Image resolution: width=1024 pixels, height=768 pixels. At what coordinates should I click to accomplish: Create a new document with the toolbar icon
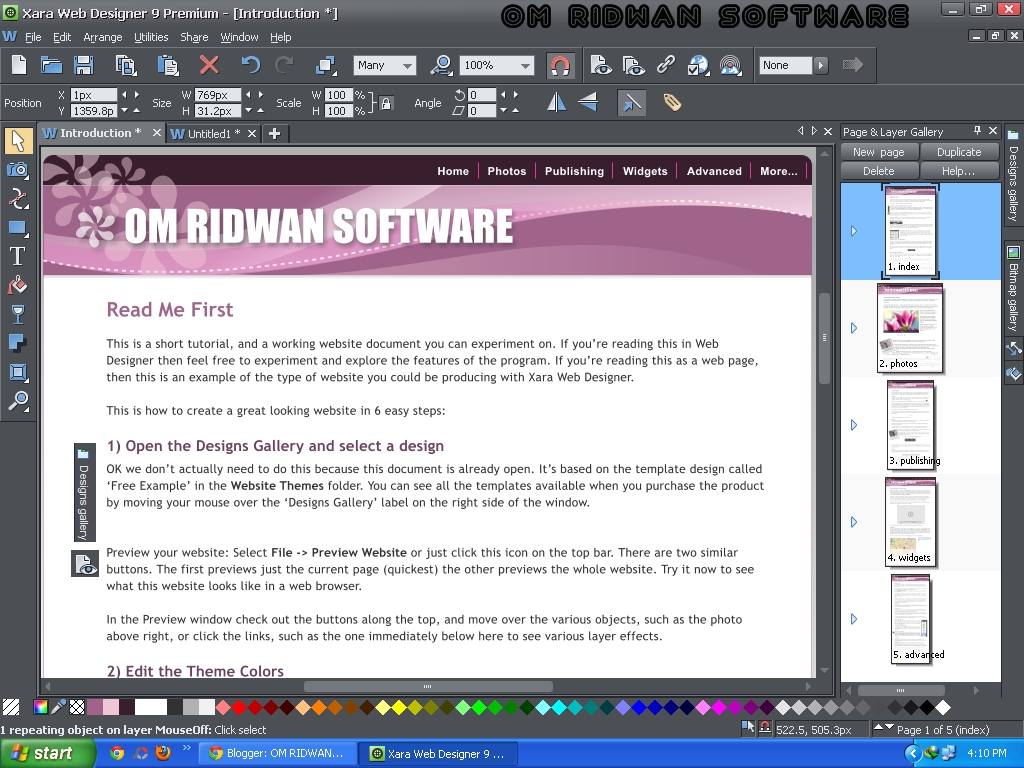pos(20,65)
